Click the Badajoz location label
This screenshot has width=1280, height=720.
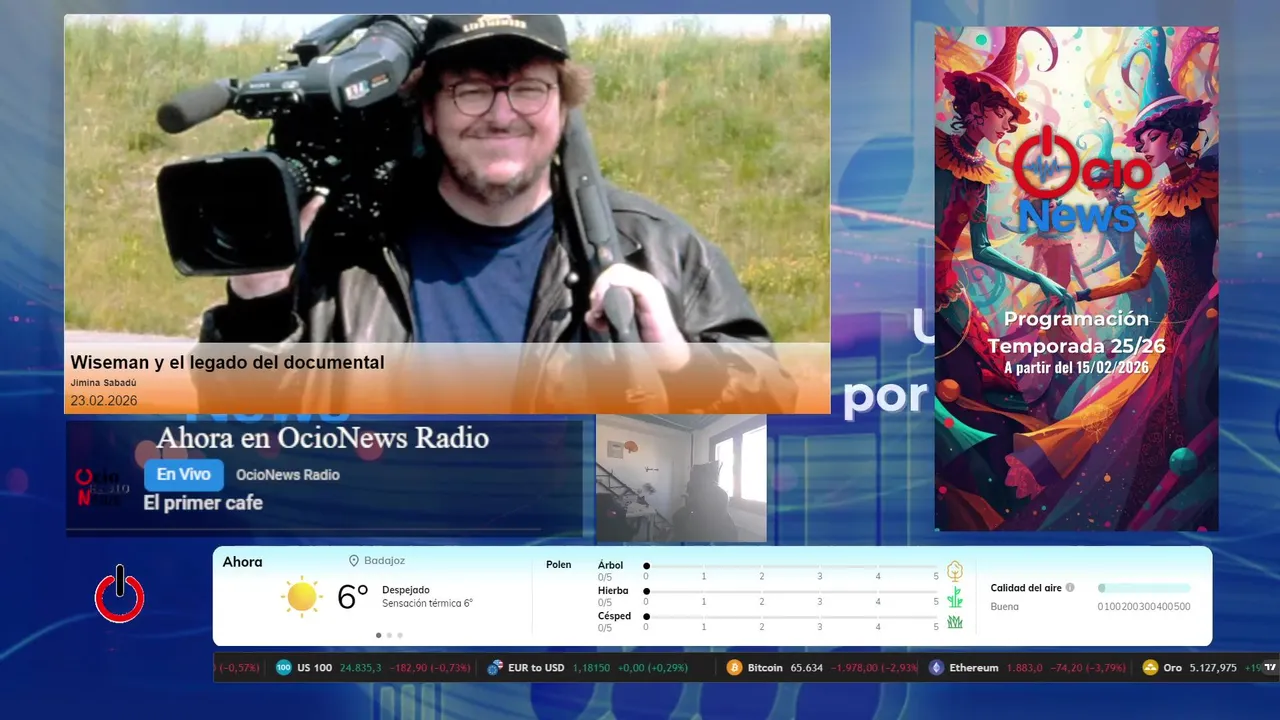tap(384, 561)
